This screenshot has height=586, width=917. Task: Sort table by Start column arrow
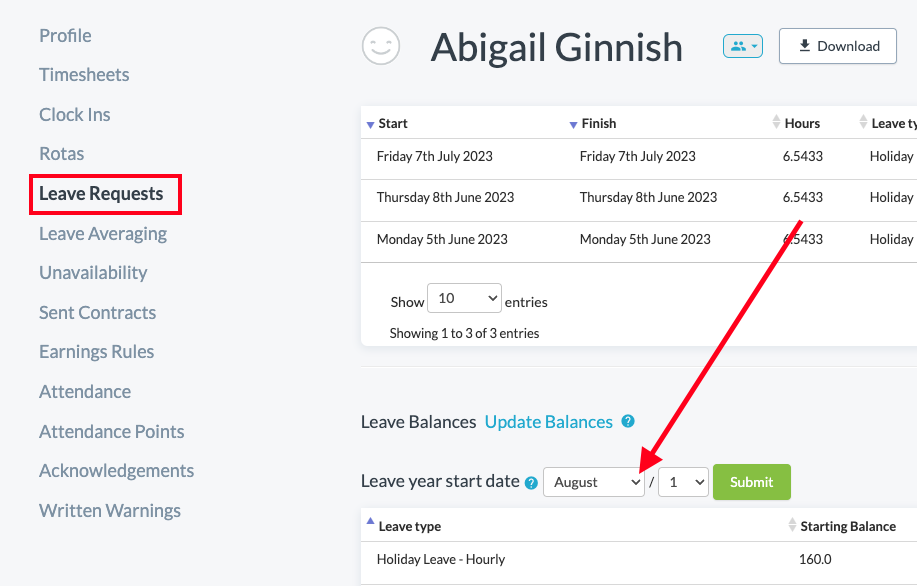coord(371,124)
